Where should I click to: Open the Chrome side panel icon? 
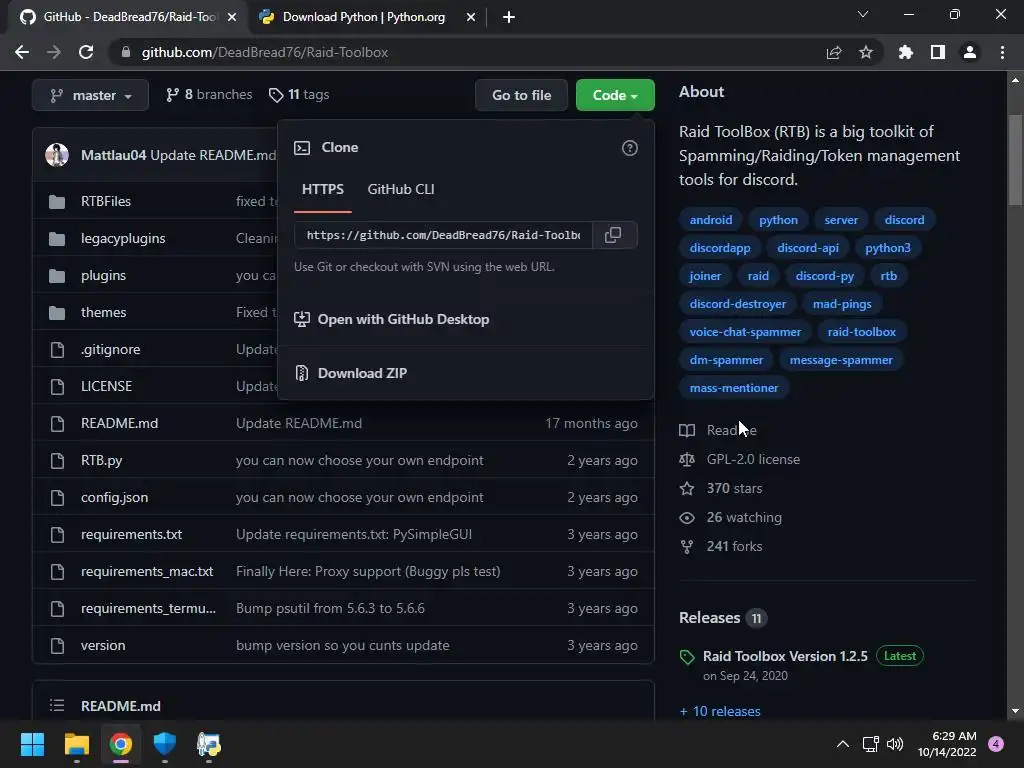click(x=938, y=52)
